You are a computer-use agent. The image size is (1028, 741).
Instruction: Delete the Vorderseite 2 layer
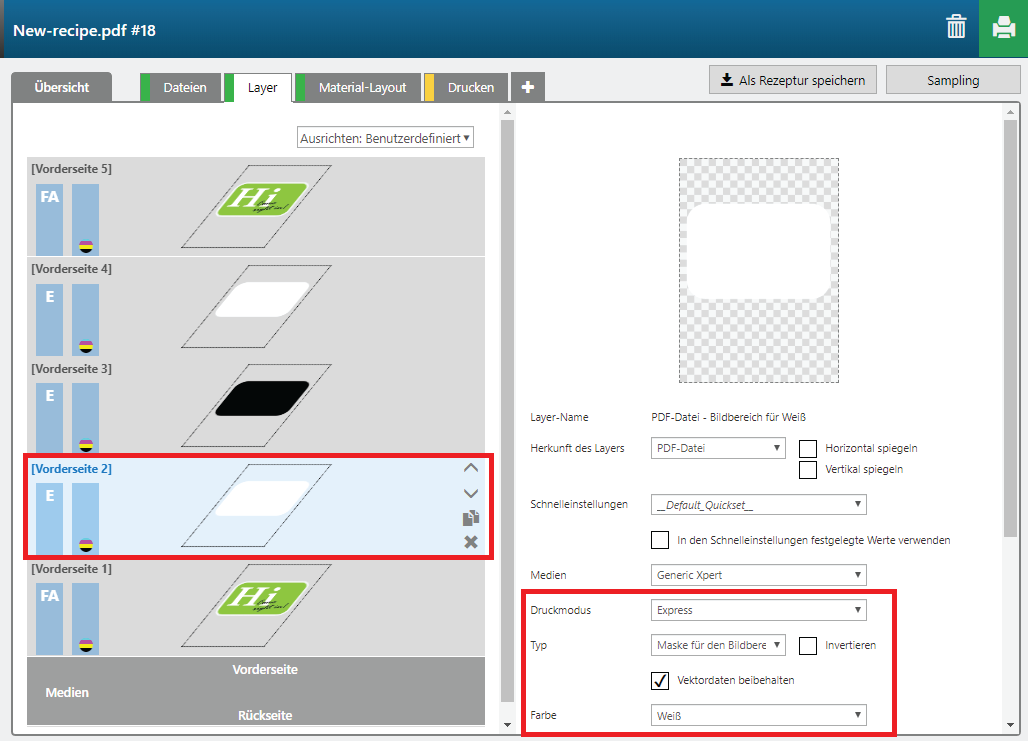pos(470,542)
